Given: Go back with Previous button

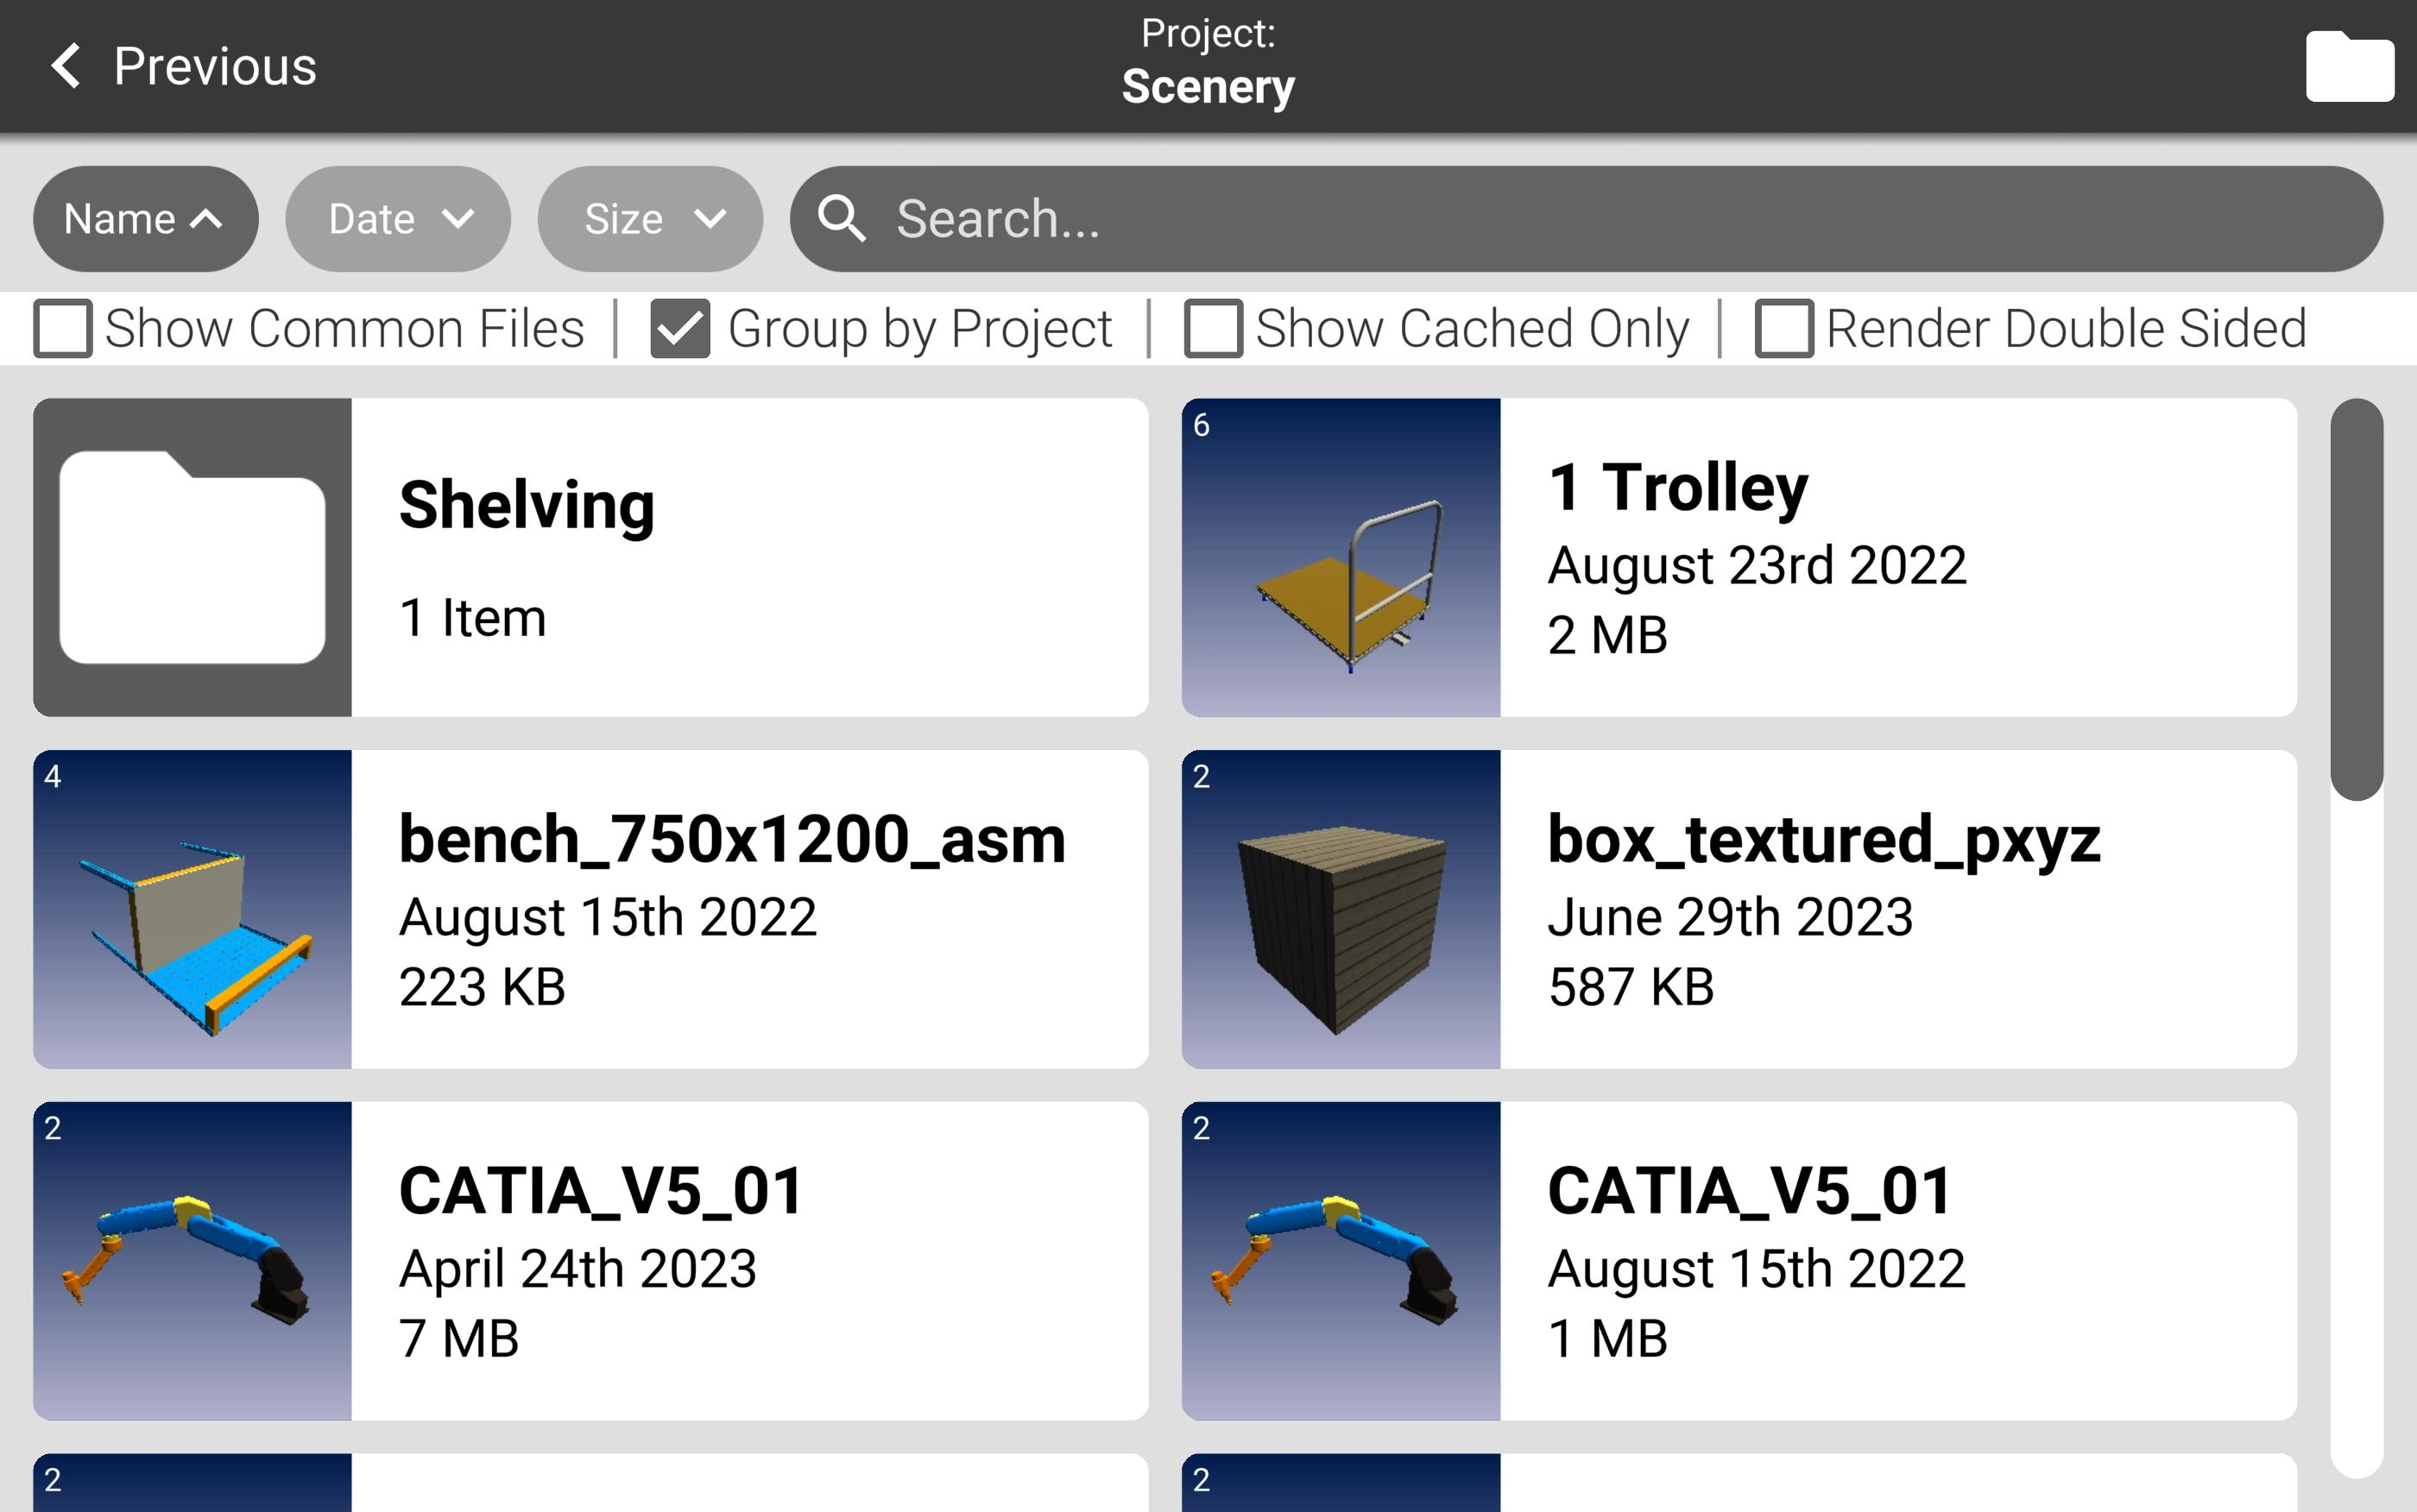Looking at the screenshot, I should tap(214, 66).
